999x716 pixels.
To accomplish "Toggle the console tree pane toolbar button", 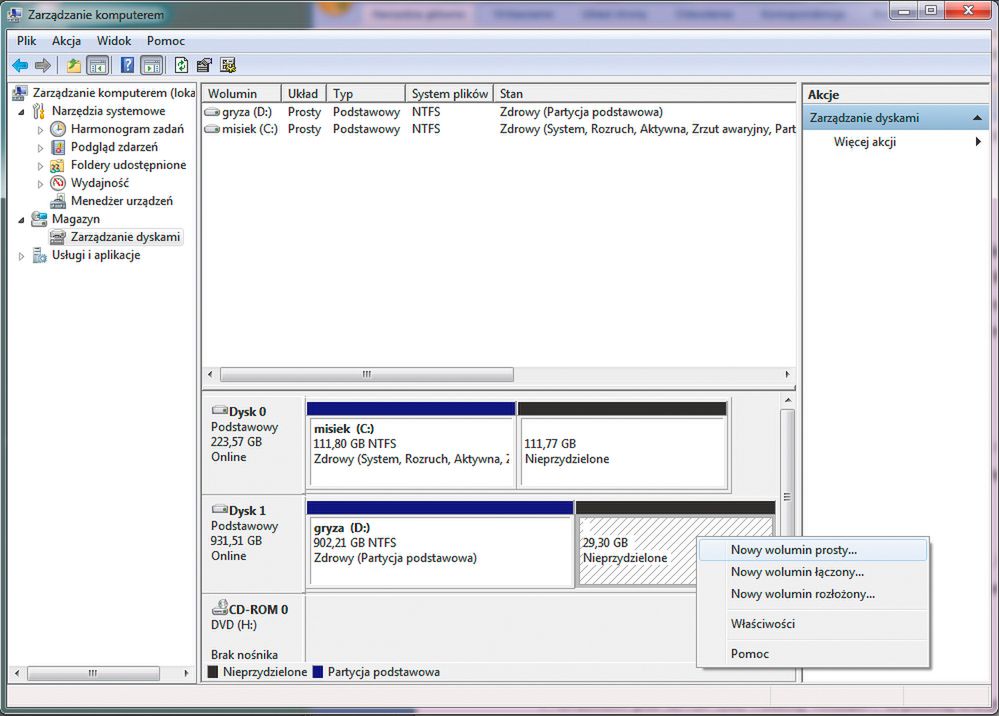I will pyautogui.click(x=97, y=65).
